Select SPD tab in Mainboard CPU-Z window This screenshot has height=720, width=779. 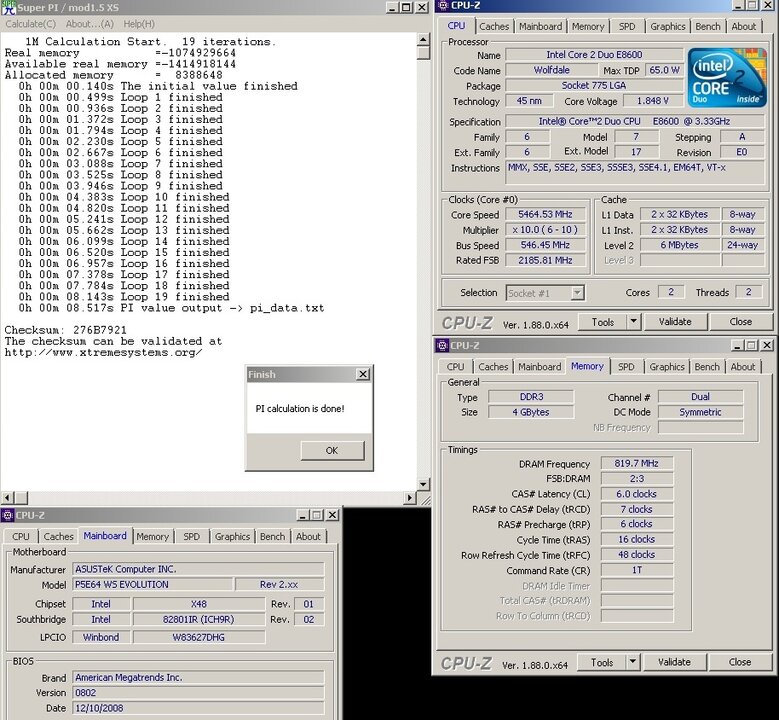point(191,537)
